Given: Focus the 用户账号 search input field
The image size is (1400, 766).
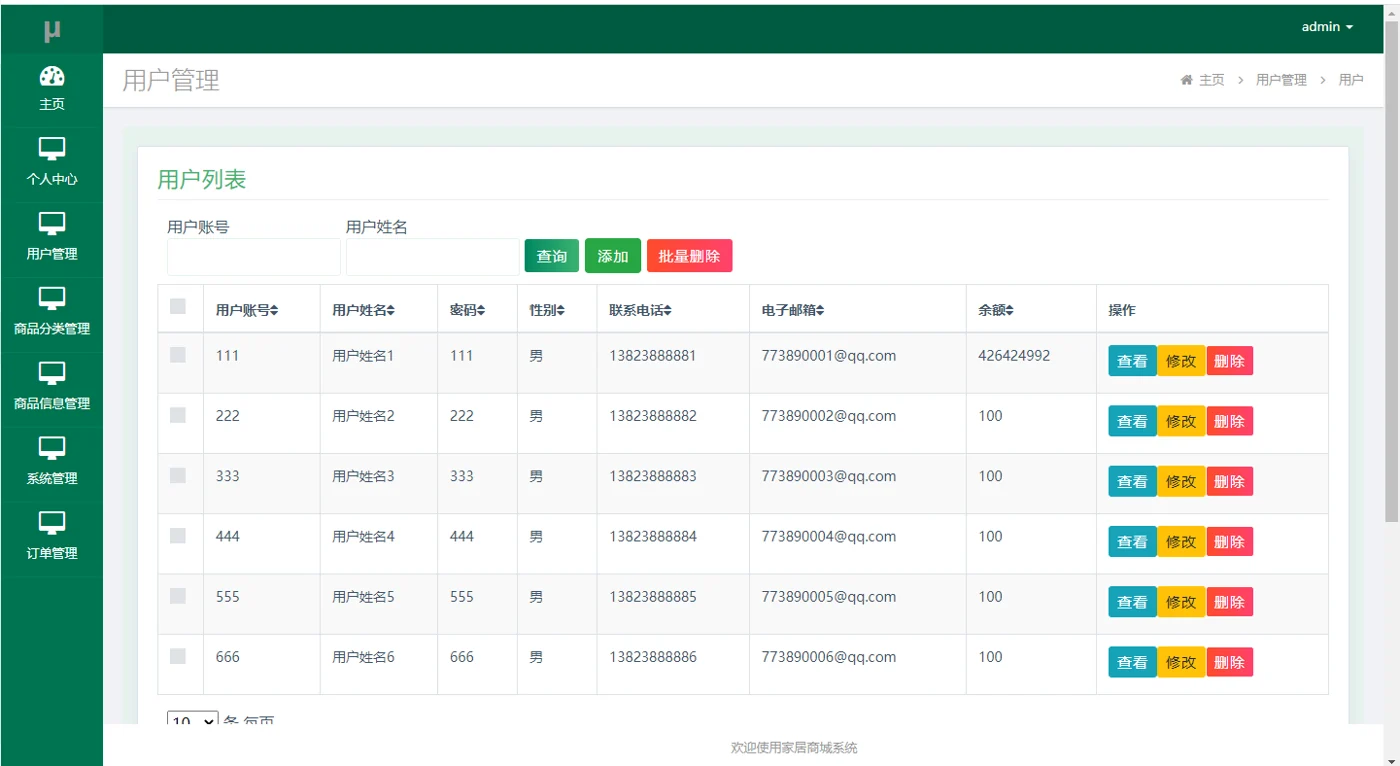Looking at the screenshot, I should (x=254, y=257).
